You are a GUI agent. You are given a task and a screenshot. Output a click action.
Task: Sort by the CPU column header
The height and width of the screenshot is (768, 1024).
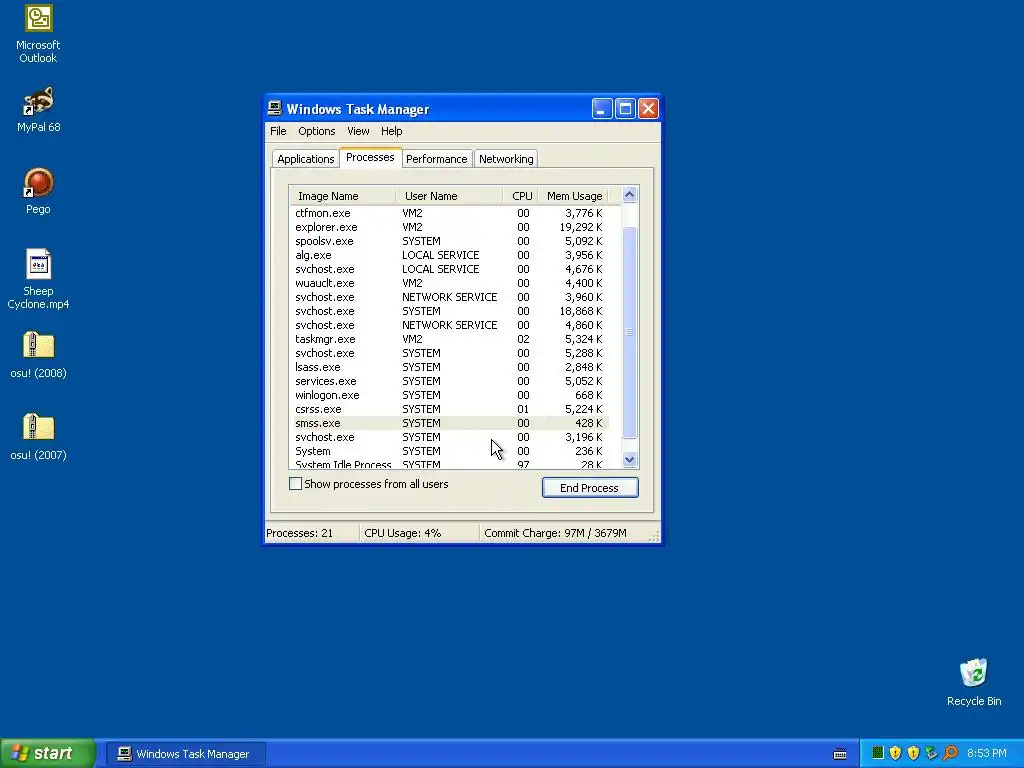pos(521,196)
